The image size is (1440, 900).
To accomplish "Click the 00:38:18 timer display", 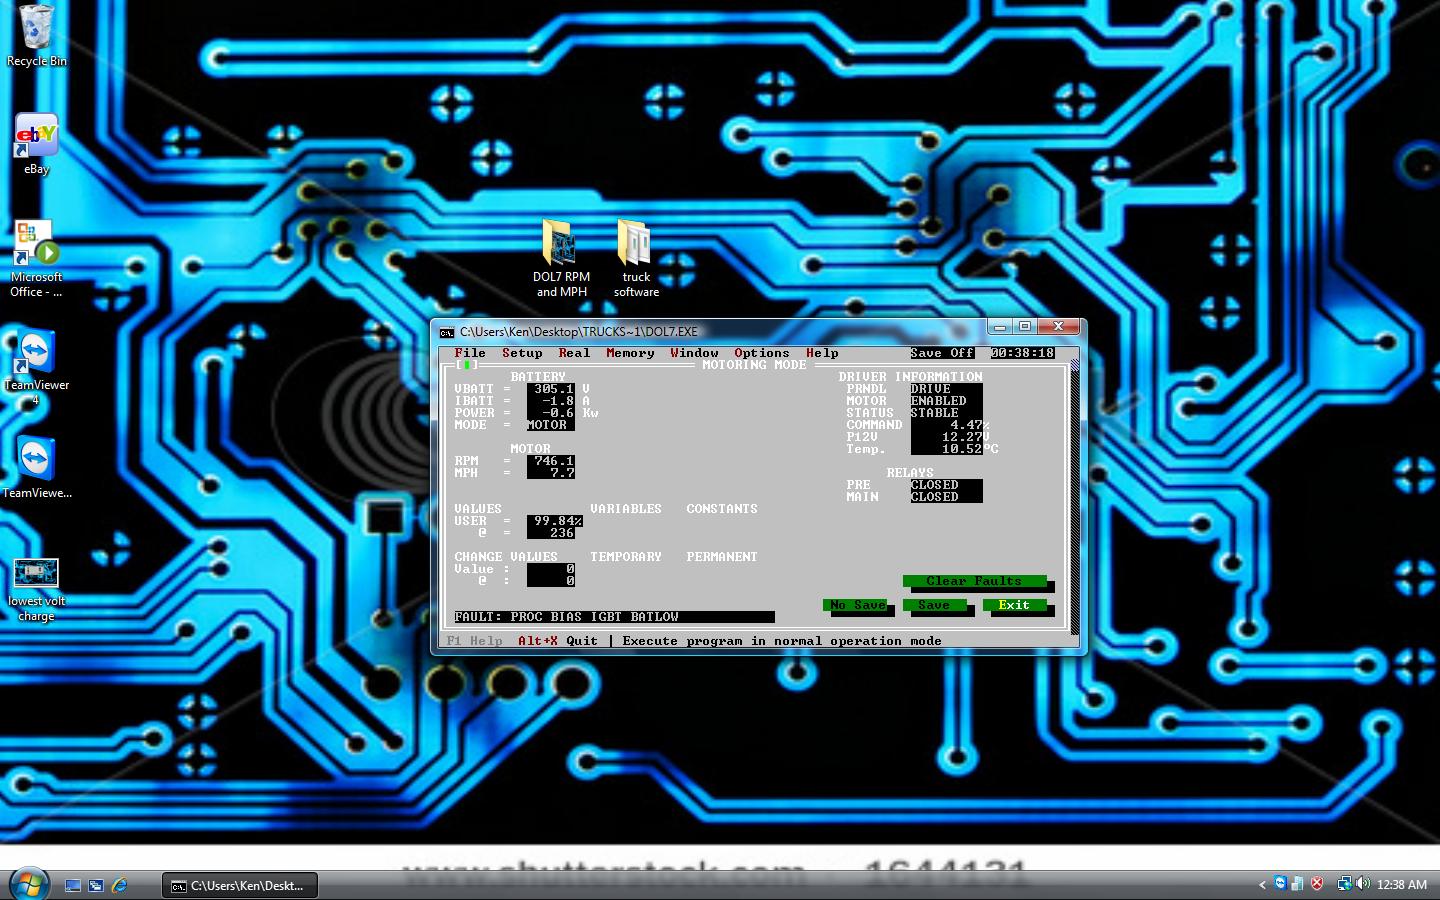I will pyautogui.click(x=1022, y=353).
